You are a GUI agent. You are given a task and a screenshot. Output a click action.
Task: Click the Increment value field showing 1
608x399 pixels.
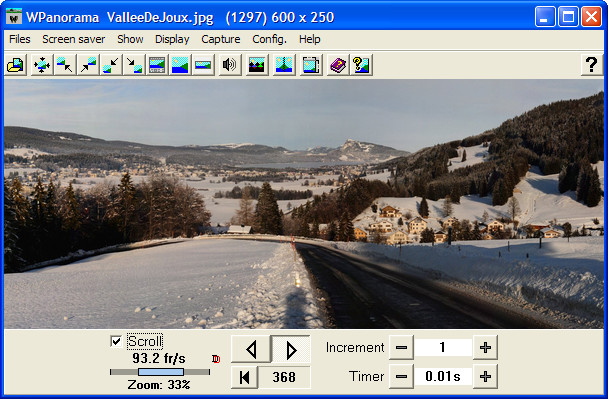point(443,347)
